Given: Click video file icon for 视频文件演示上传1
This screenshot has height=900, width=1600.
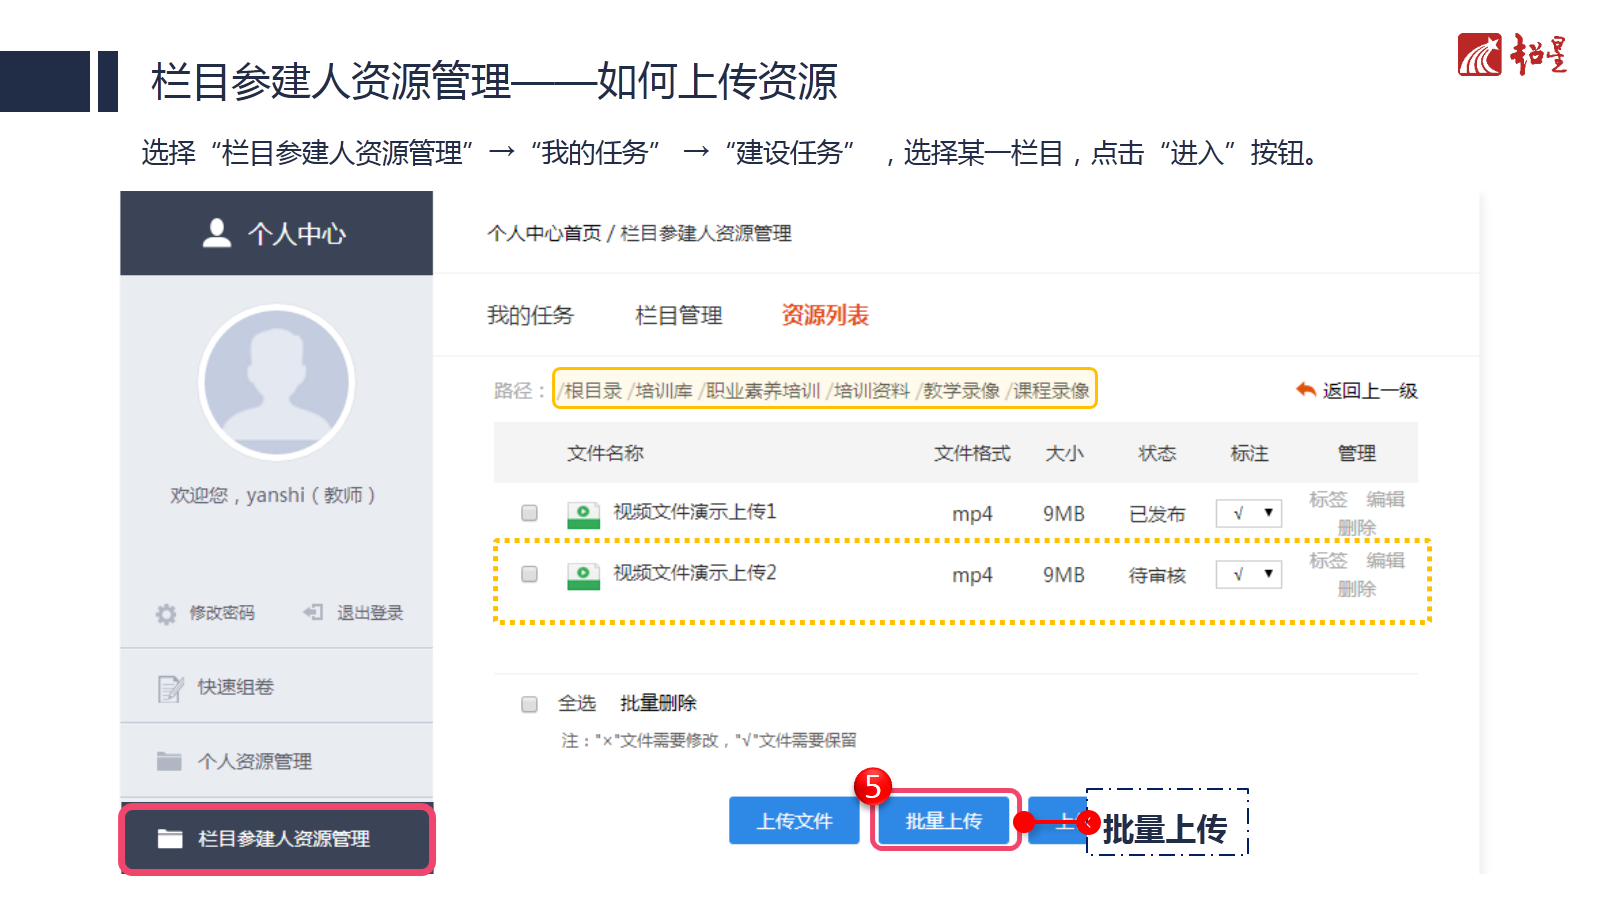Looking at the screenshot, I should [x=584, y=514].
